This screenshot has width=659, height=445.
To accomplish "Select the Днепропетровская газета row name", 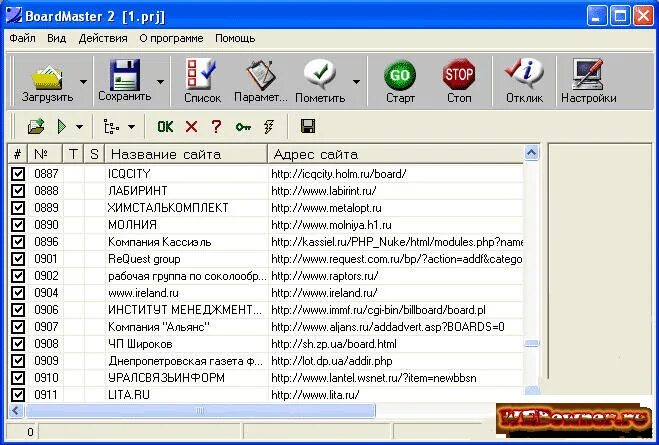I will pos(185,361).
